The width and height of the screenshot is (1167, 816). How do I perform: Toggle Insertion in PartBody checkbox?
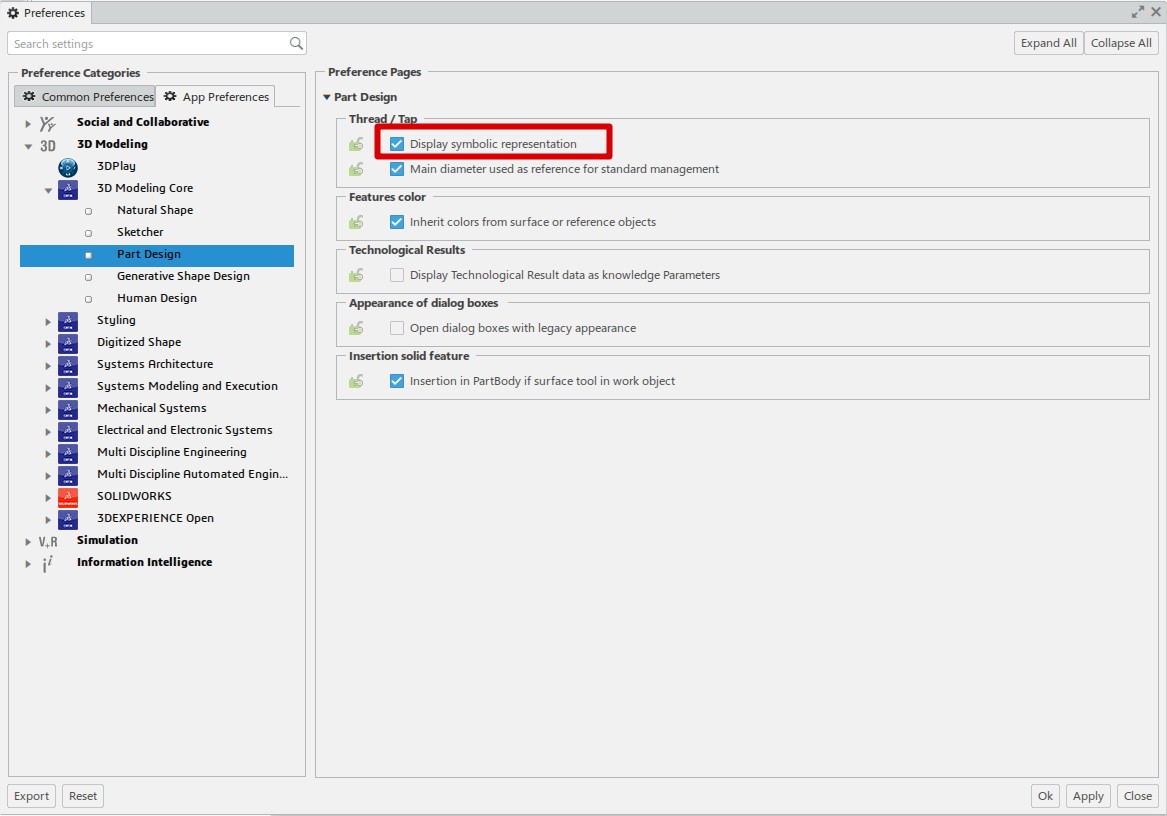(x=397, y=381)
